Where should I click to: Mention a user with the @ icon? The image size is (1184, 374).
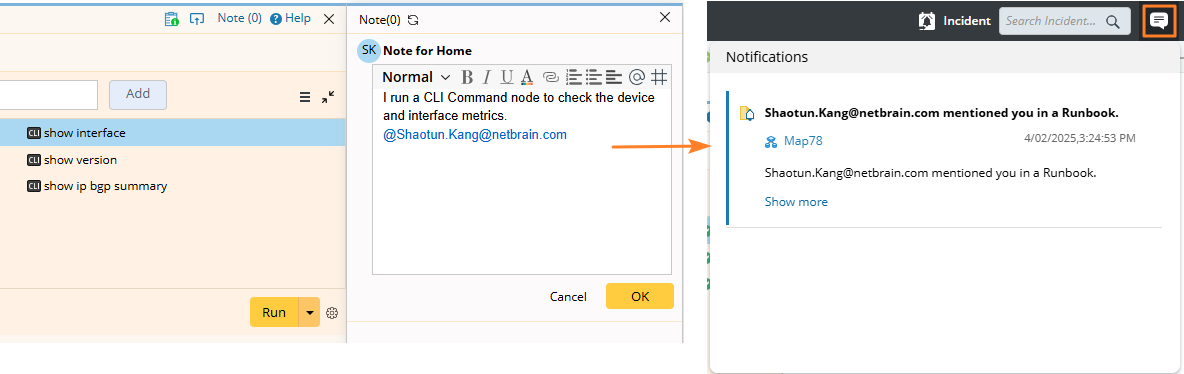pos(637,77)
